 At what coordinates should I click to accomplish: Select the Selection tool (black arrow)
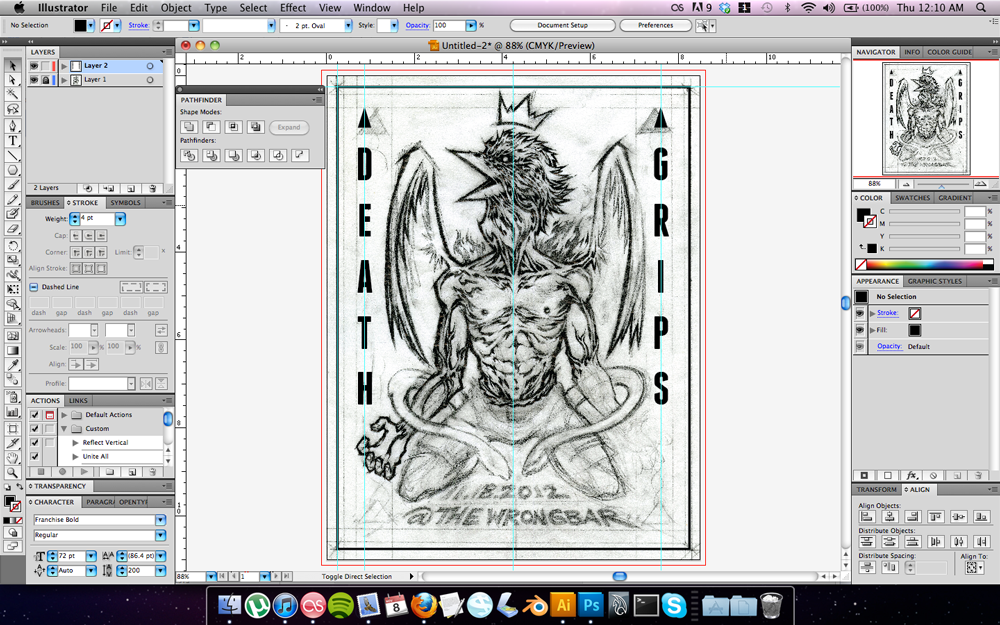click(x=13, y=66)
